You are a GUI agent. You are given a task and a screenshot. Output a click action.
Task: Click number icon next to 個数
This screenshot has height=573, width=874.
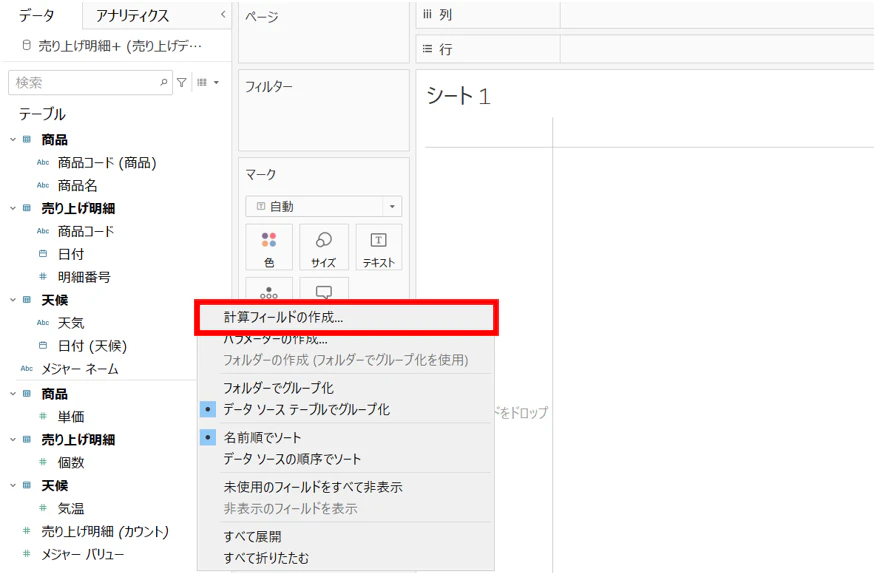pyautogui.click(x=43, y=462)
